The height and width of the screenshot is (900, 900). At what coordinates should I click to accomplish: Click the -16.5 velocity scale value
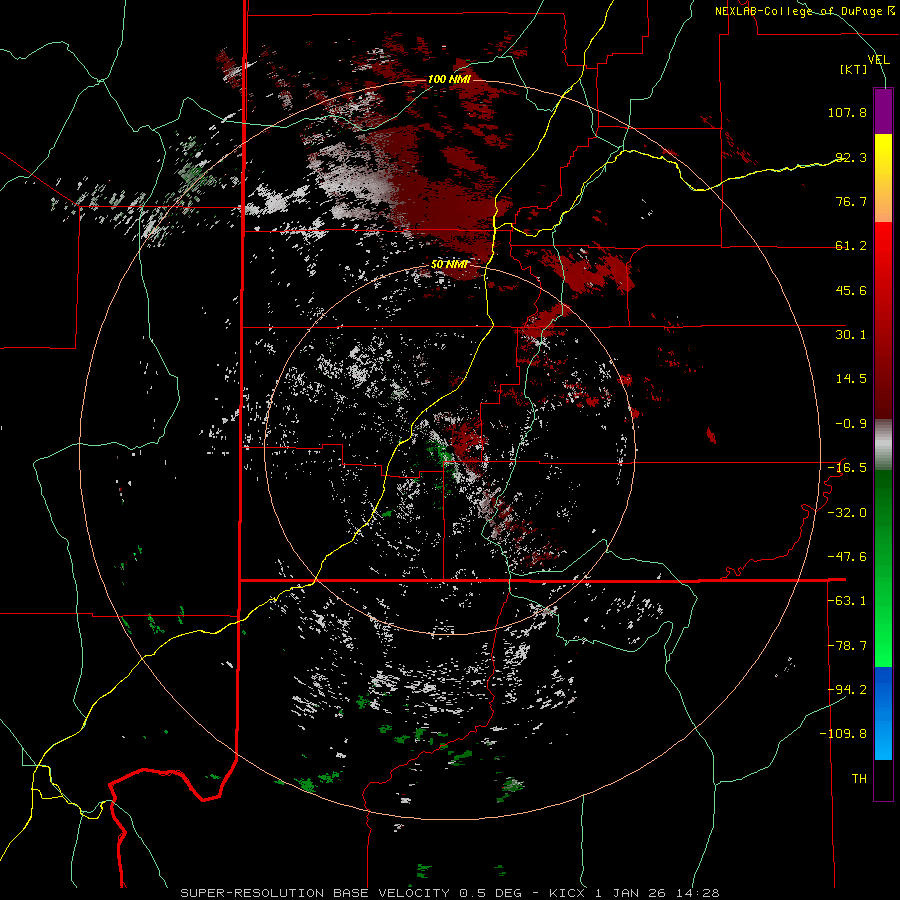847,468
